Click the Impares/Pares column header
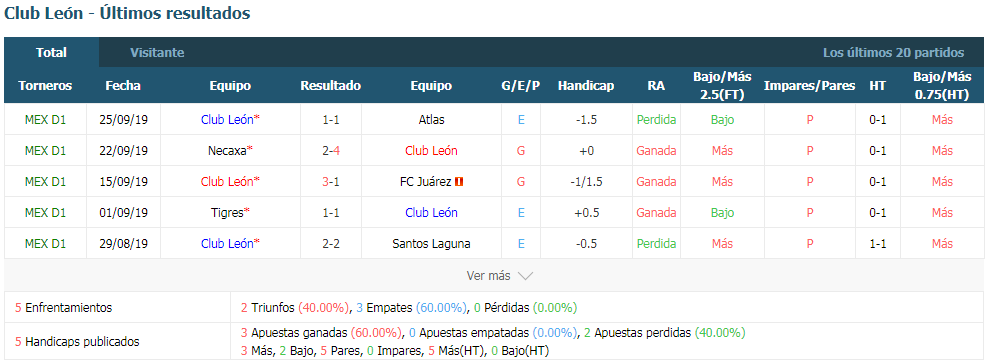 (810, 85)
